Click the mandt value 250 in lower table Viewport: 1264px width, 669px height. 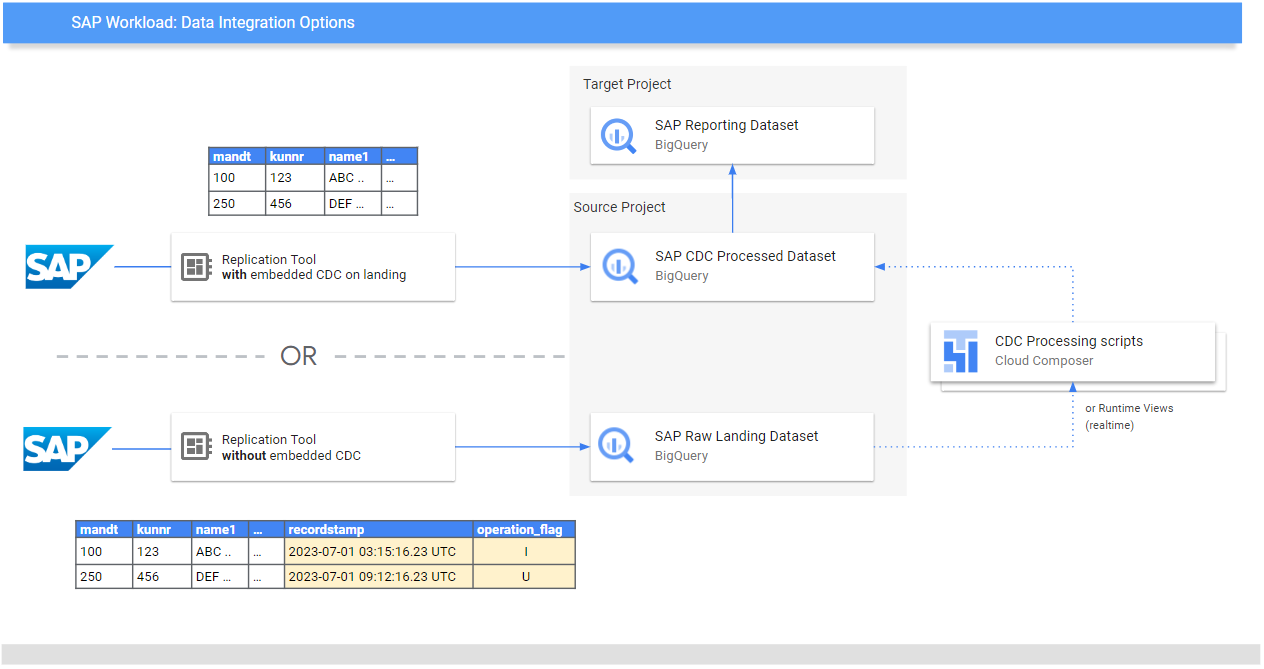[90, 576]
